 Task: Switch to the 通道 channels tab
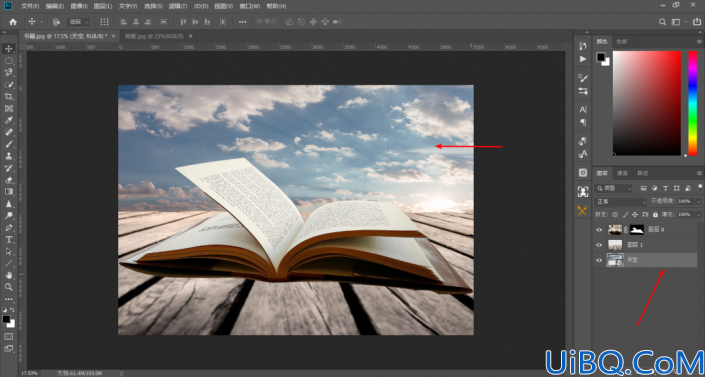(x=622, y=173)
